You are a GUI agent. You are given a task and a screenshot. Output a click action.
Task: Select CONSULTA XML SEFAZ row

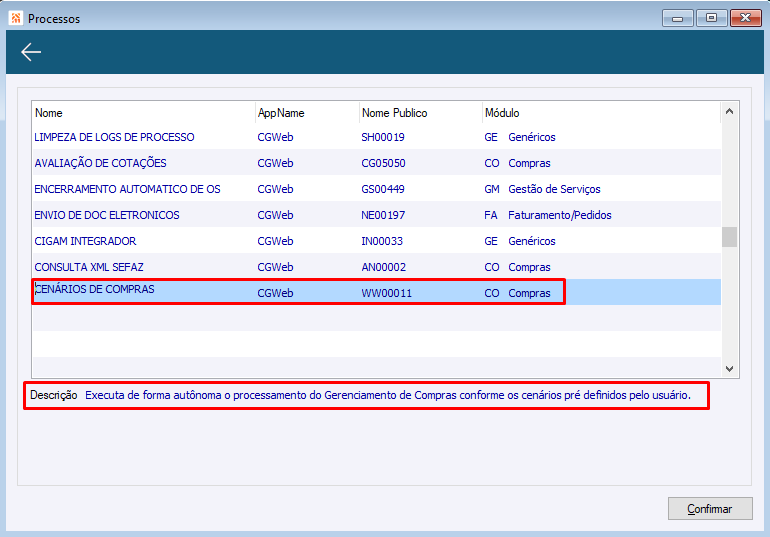(x=377, y=267)
